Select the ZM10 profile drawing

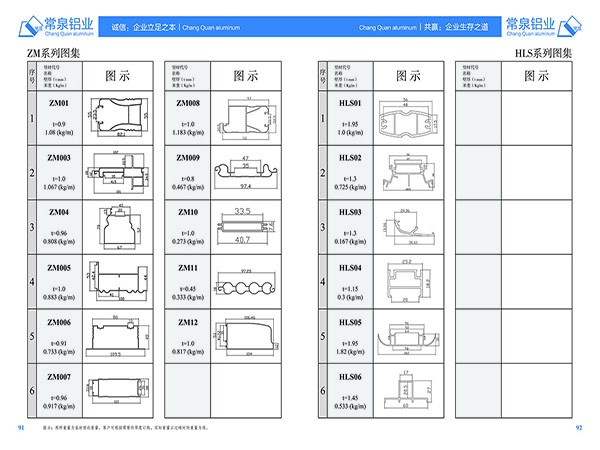(x=246, y=226)
